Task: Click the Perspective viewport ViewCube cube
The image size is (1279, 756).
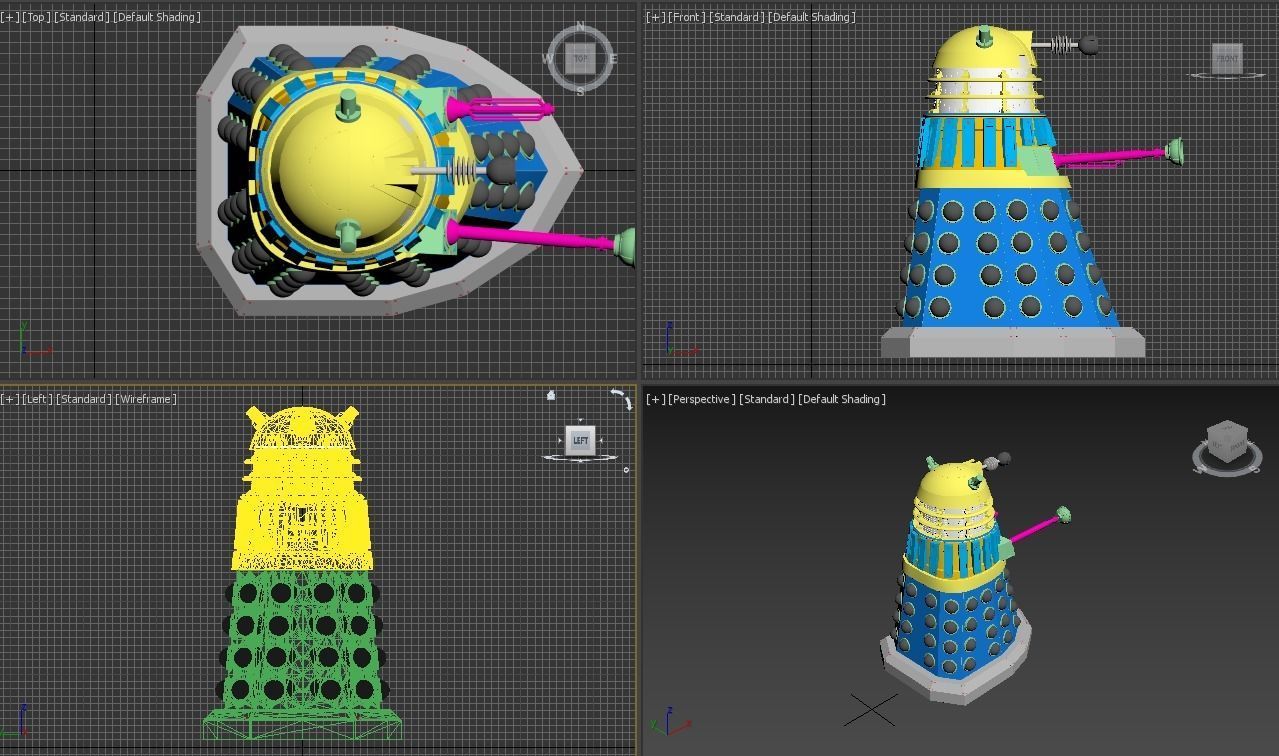Action: pos(1227,440)
